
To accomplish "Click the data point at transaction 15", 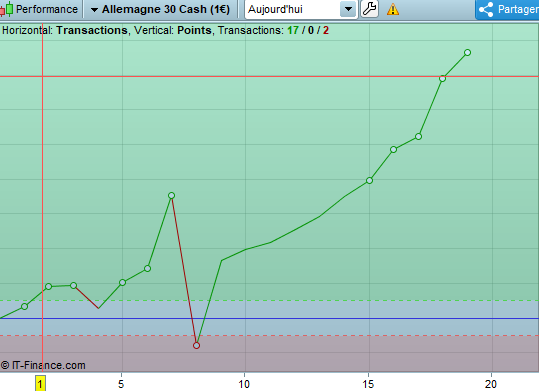I will click(369, 181).
